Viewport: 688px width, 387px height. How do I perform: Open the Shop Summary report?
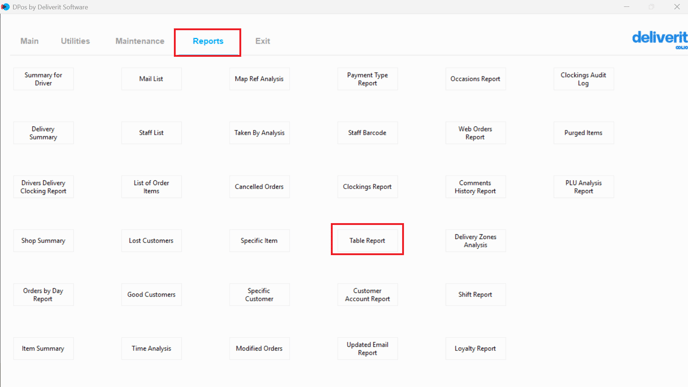coord(43,240)
